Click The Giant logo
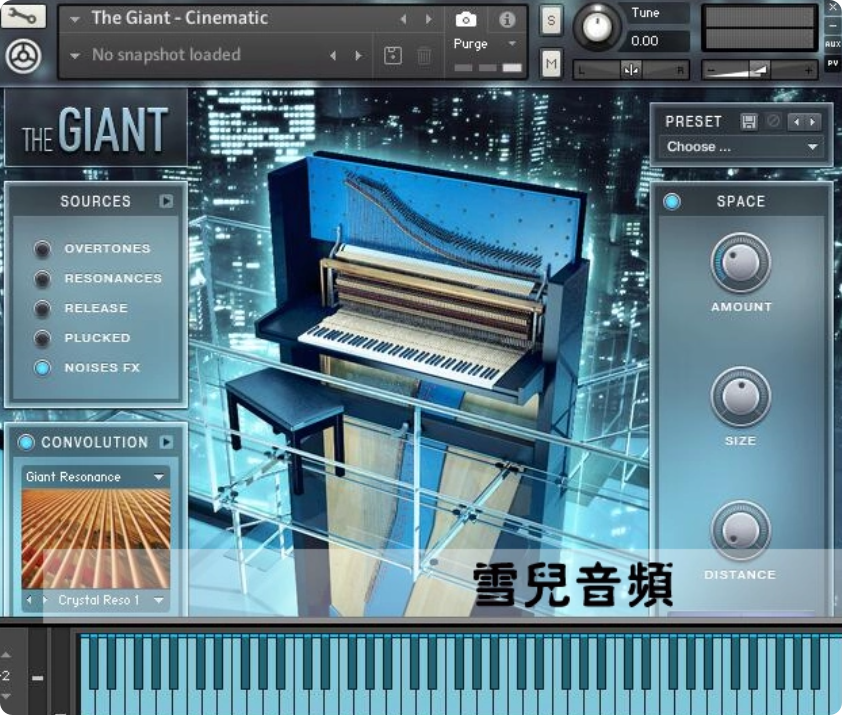This screenshot has height=715, width=842. pos(95,129)
